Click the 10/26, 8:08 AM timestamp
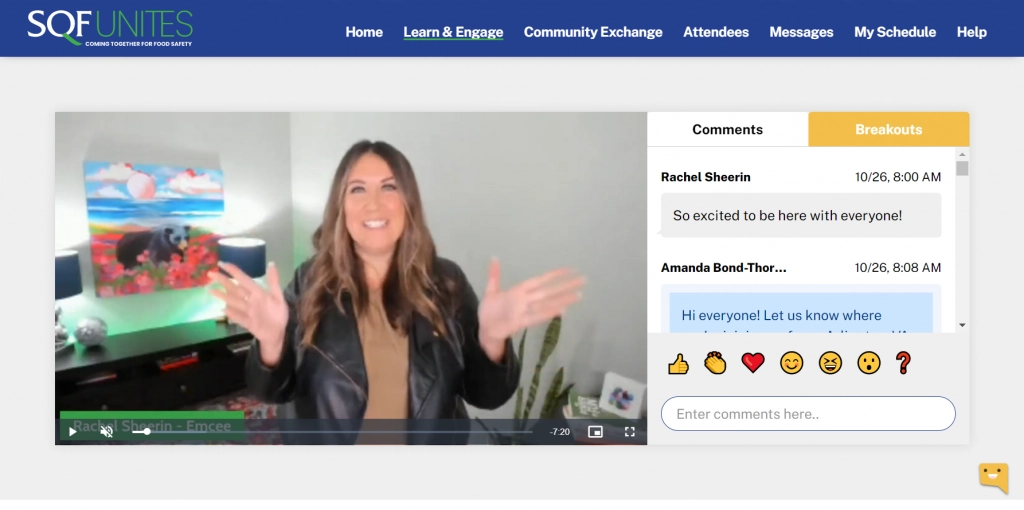Viewport: 1024px width, 510px height. (x=898, y=268)
